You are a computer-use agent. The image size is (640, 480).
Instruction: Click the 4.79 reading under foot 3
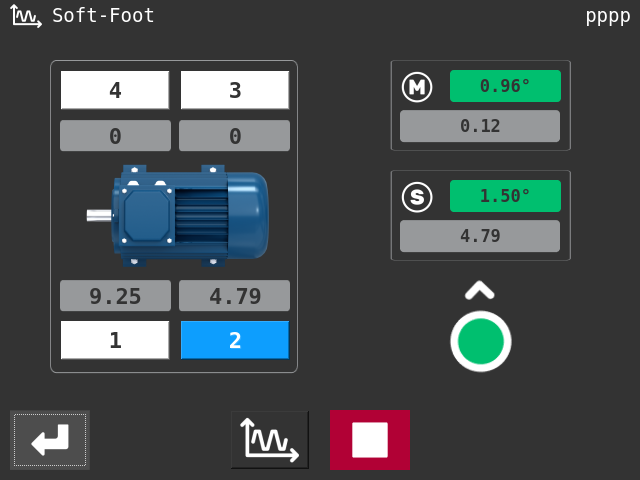(235, 296)
